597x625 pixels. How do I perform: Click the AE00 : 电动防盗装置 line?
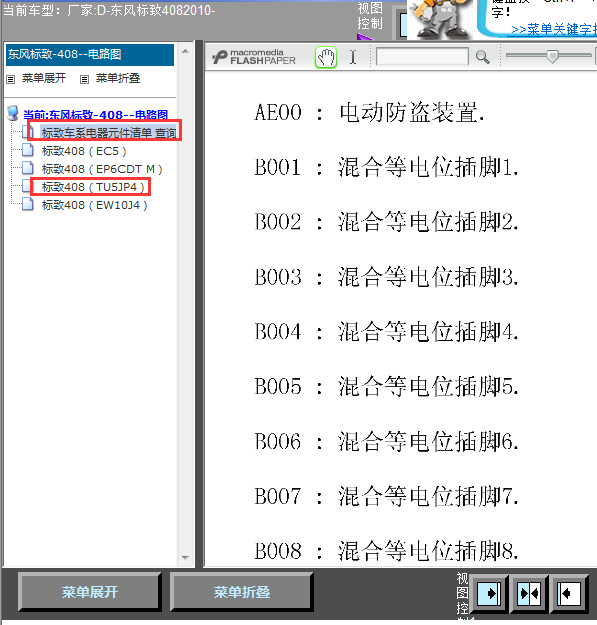(370, 113)
